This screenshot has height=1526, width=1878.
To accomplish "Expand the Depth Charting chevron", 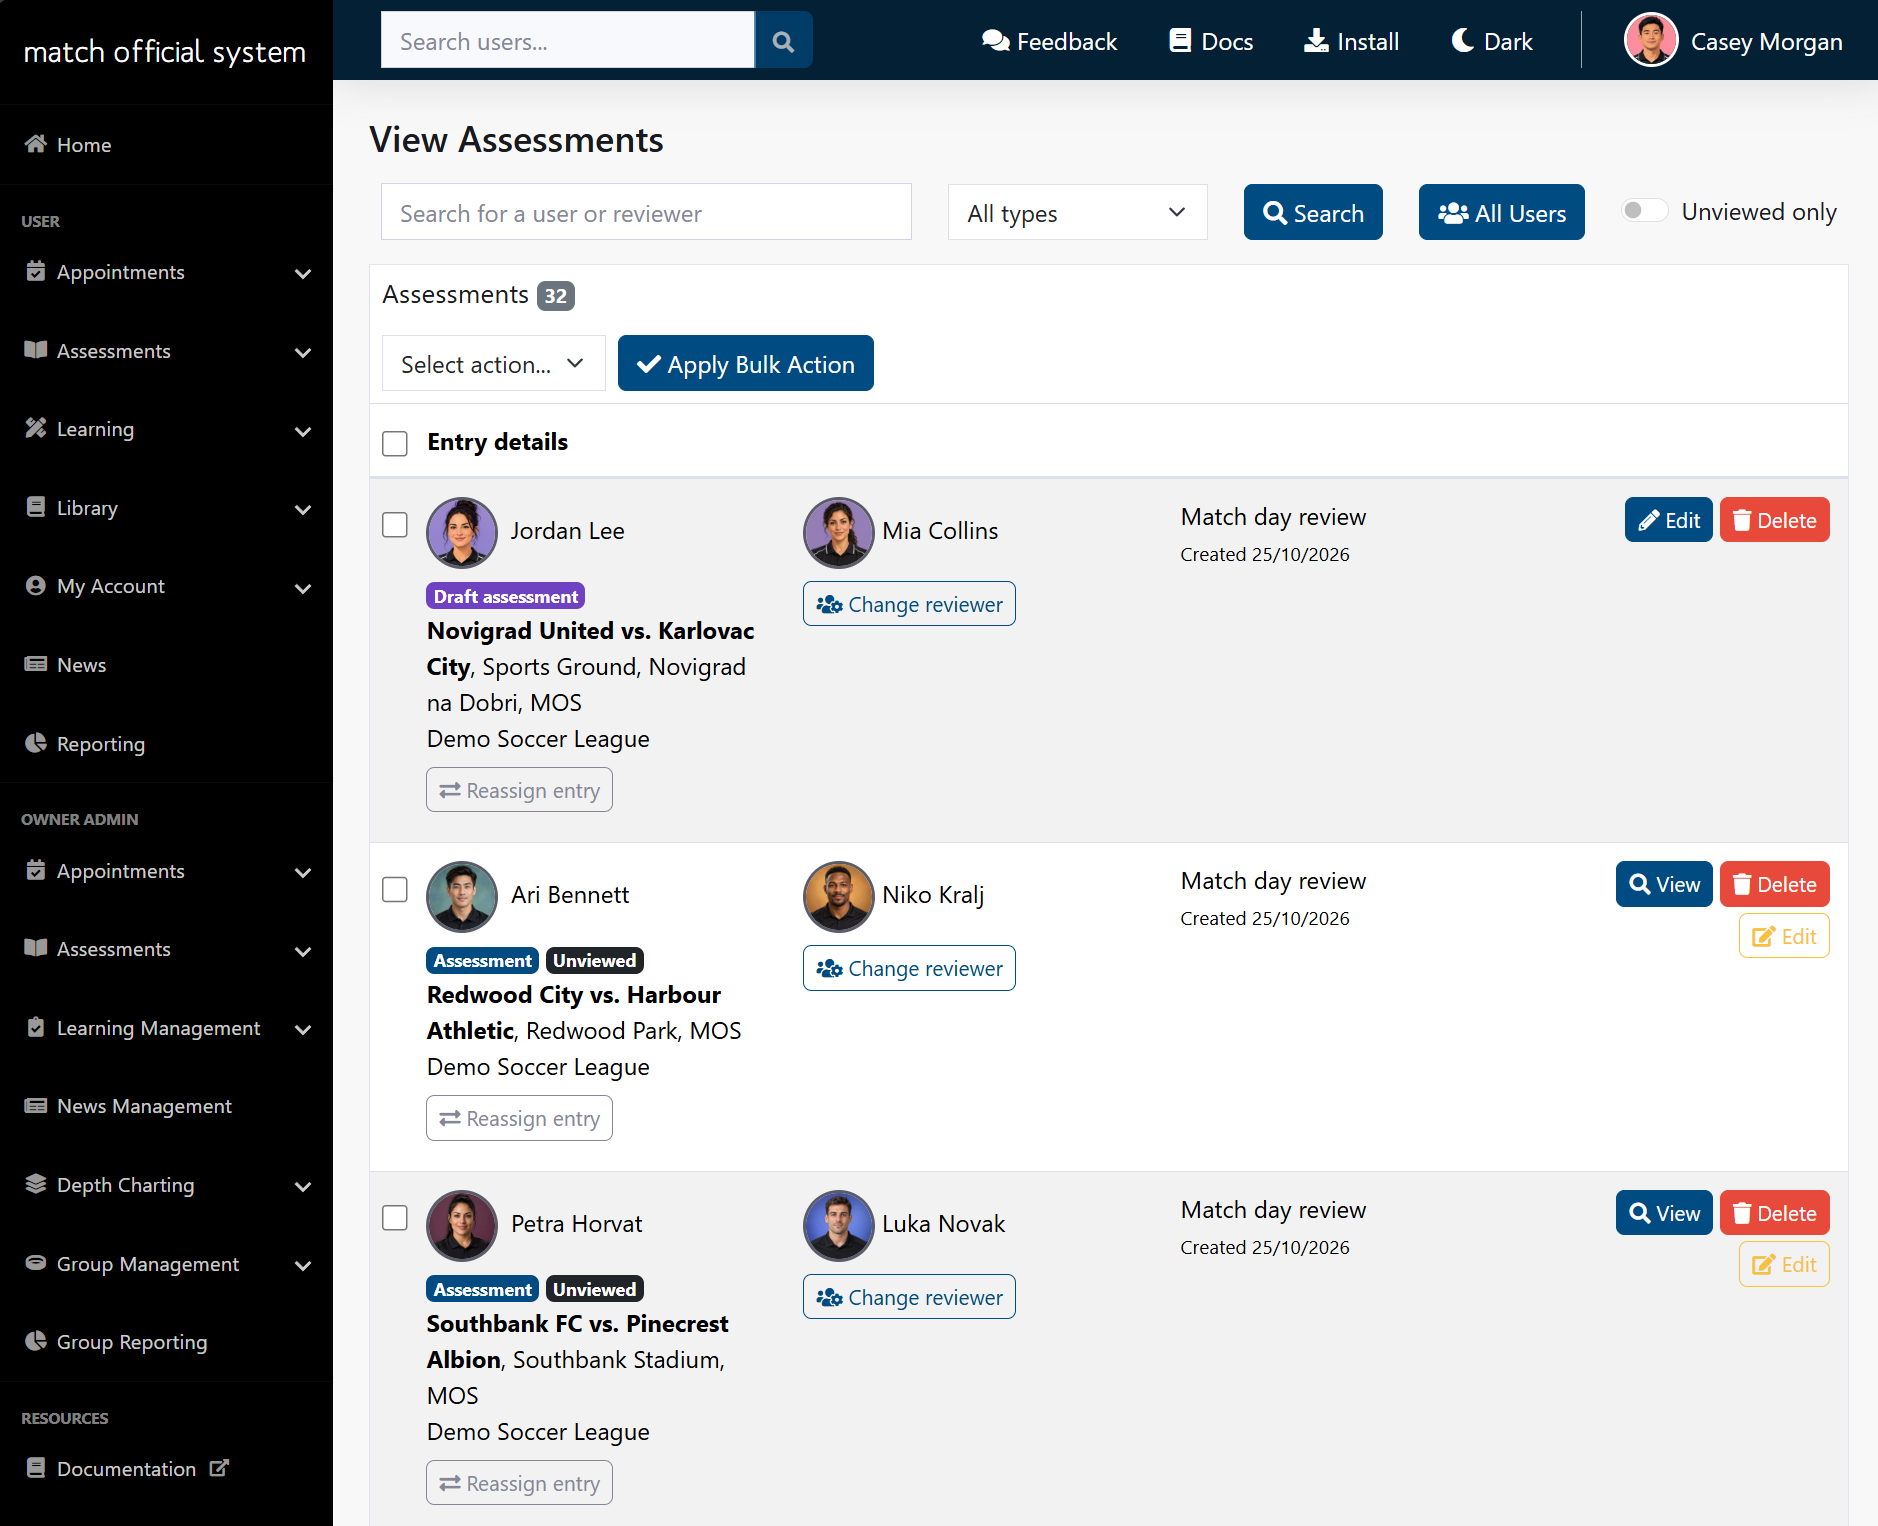I will (x=303, y=1187).
